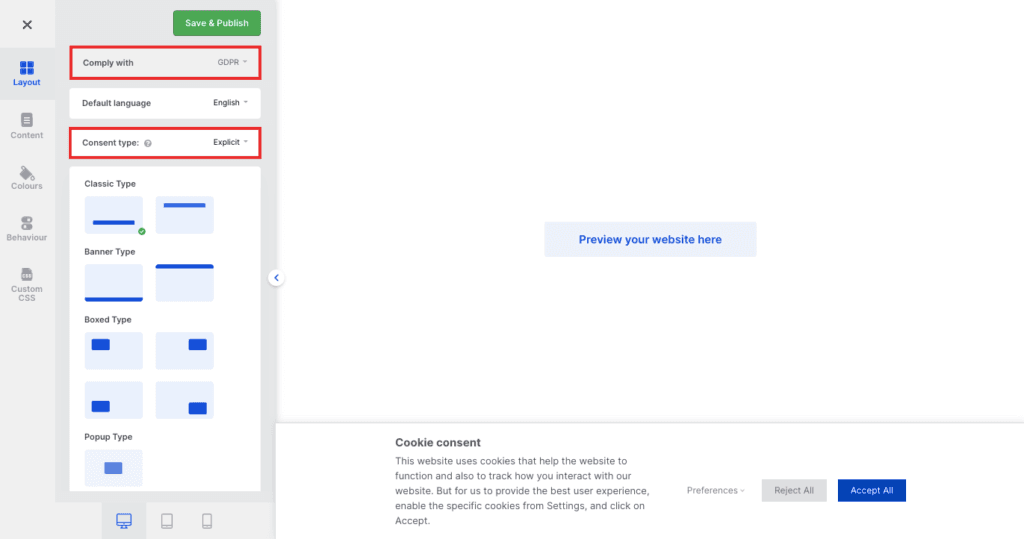The height and width of the screenshot is (539, 1024).
Task: Open the Custom CSS sidebar section
Action: [27, 284]
